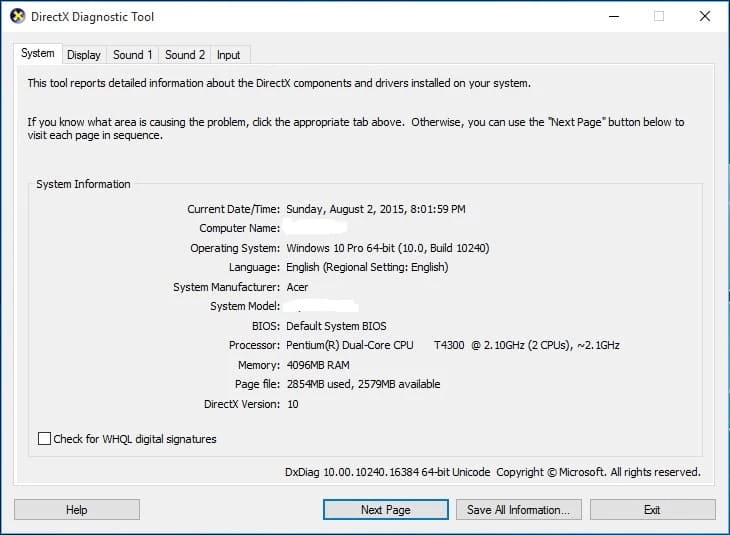This screenshot has height=535, width=730.
Task: Click Save All Information button
Action: pos(518,510)
